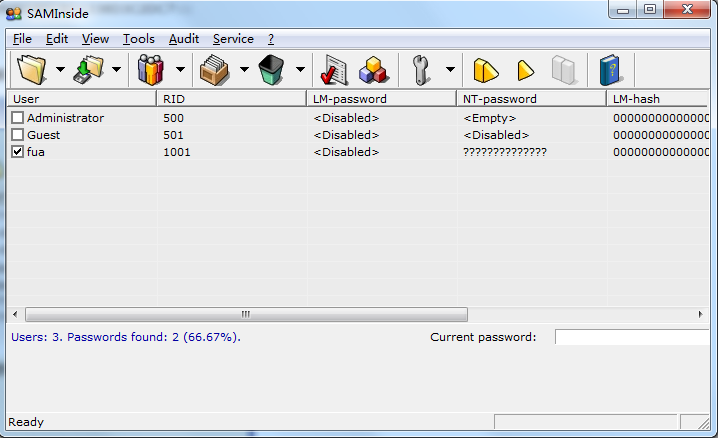Click the colored cubes icon

374,70
